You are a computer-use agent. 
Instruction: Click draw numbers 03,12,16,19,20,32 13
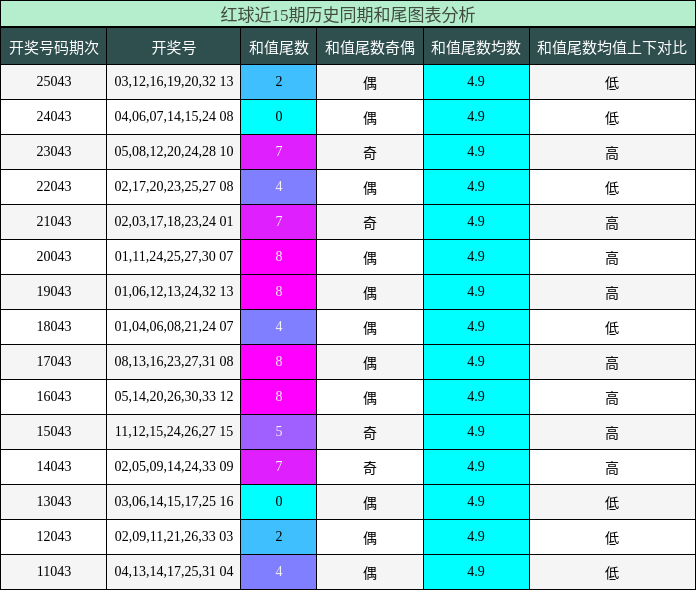[174, 82]
